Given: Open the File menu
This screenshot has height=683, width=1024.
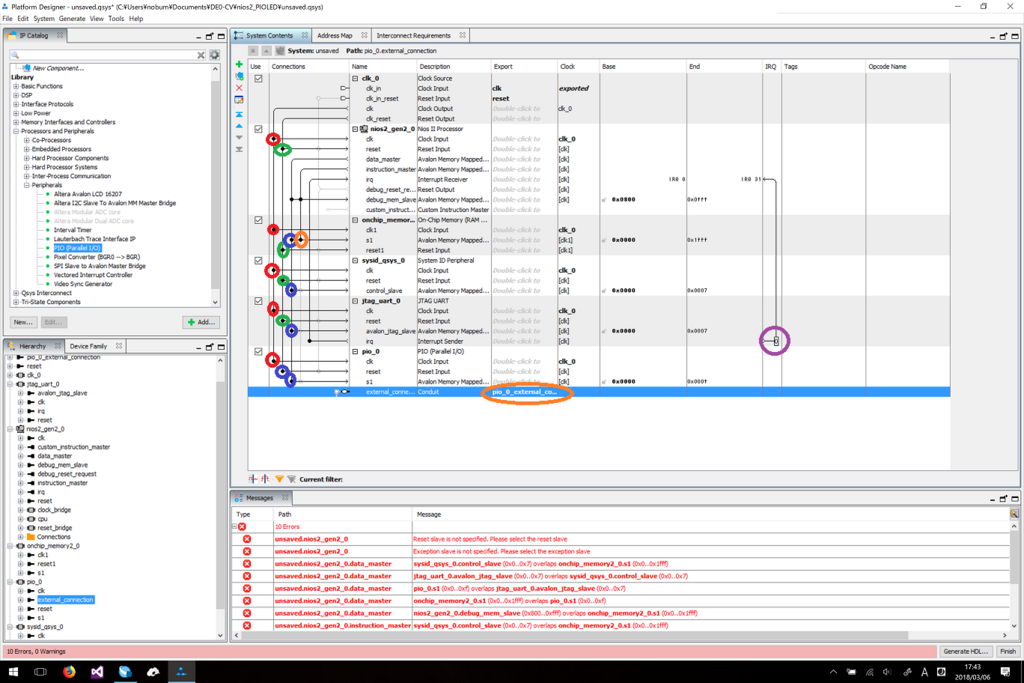Looking at the screenshot, I should coord(7,19).
